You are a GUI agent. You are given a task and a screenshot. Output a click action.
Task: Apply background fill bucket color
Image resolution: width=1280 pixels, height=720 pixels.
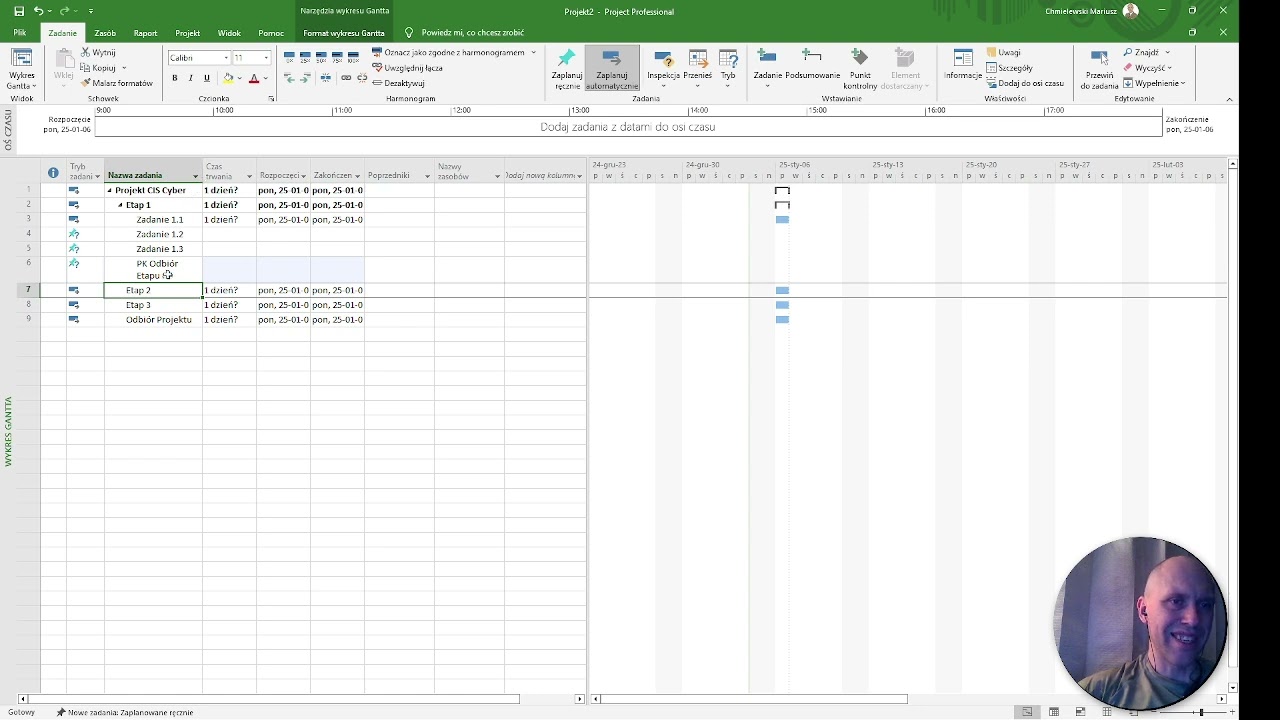click(228, 78)
